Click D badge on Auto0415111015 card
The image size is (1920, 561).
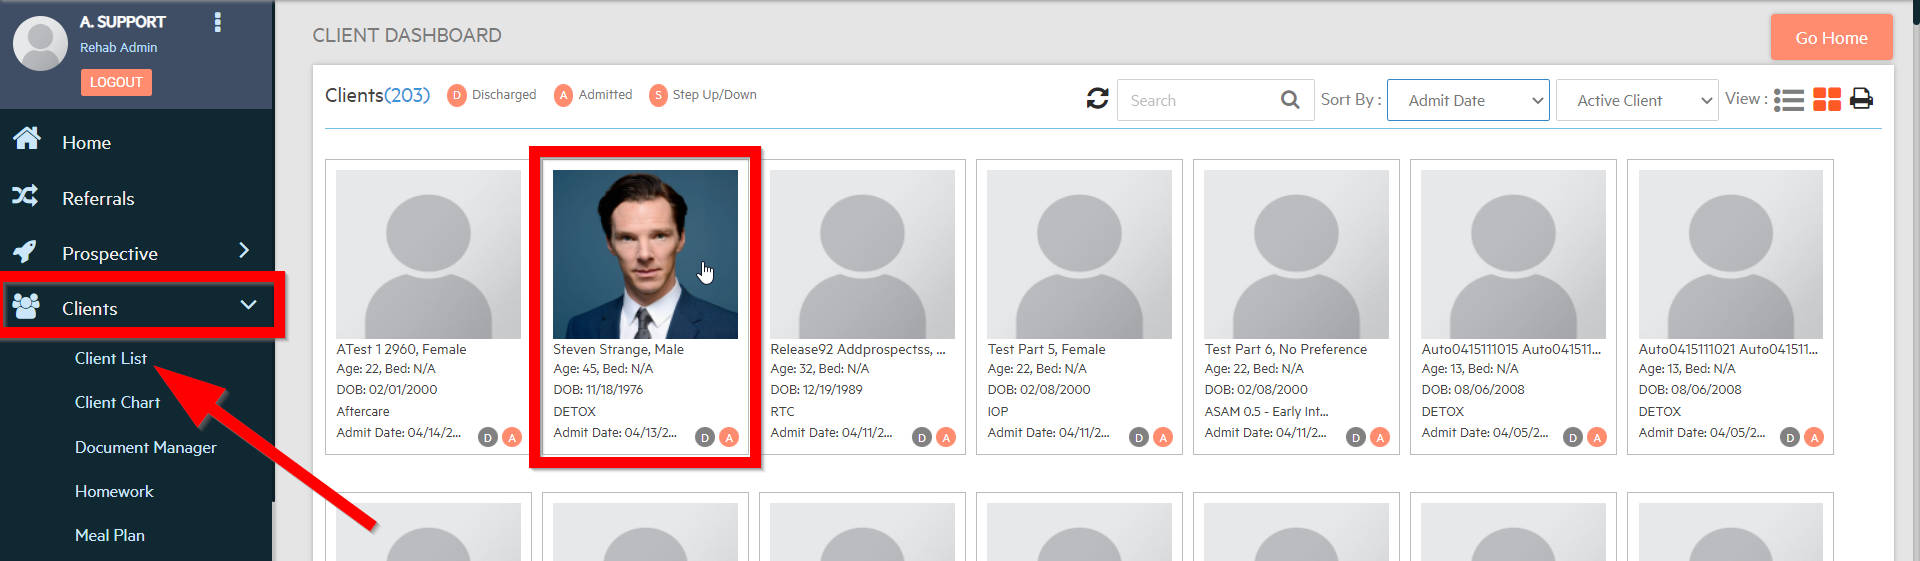click(1573, 437)
